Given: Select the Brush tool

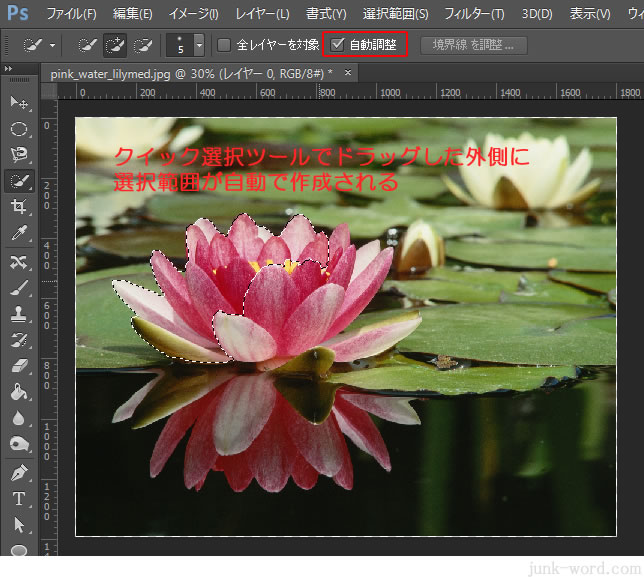Looking at the screenshot, I should 19,288.
